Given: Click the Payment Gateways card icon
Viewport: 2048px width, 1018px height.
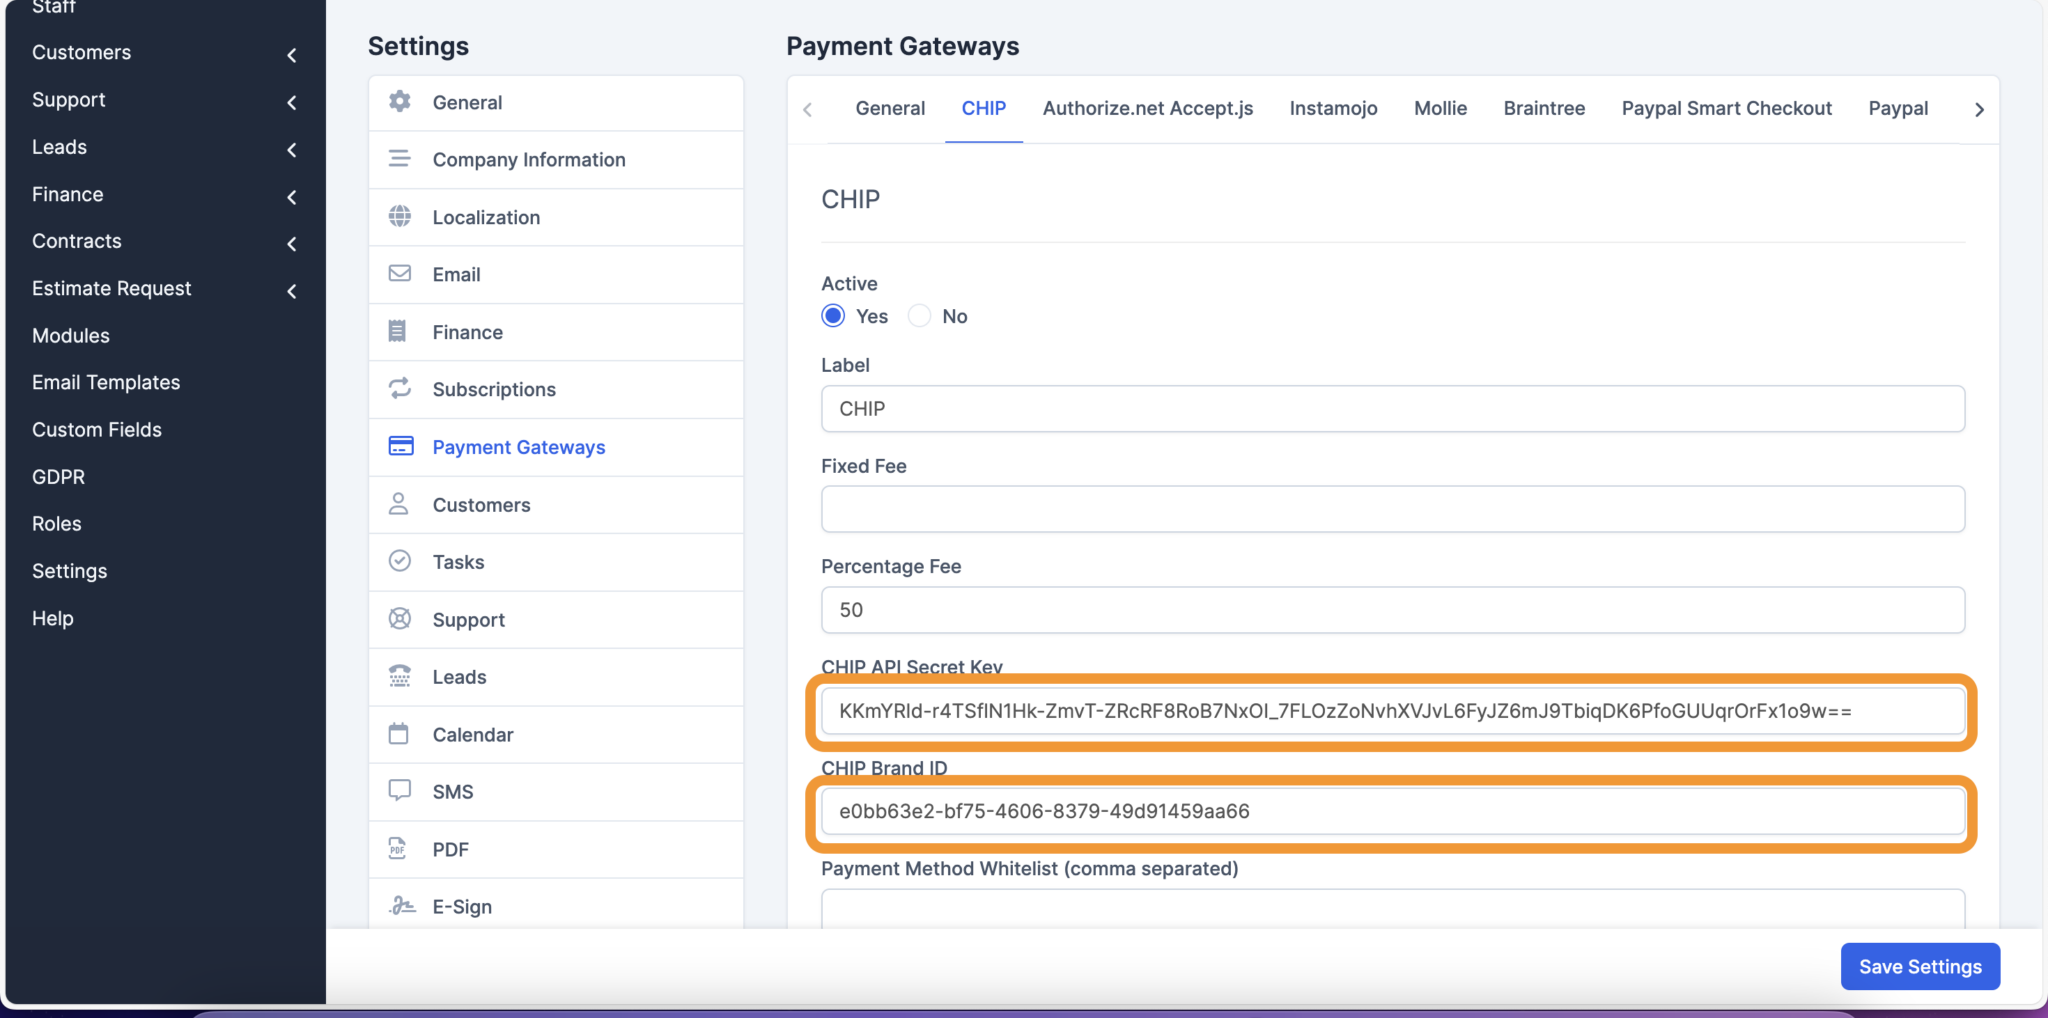Looking at the screenshot, I should coord(399,446).
